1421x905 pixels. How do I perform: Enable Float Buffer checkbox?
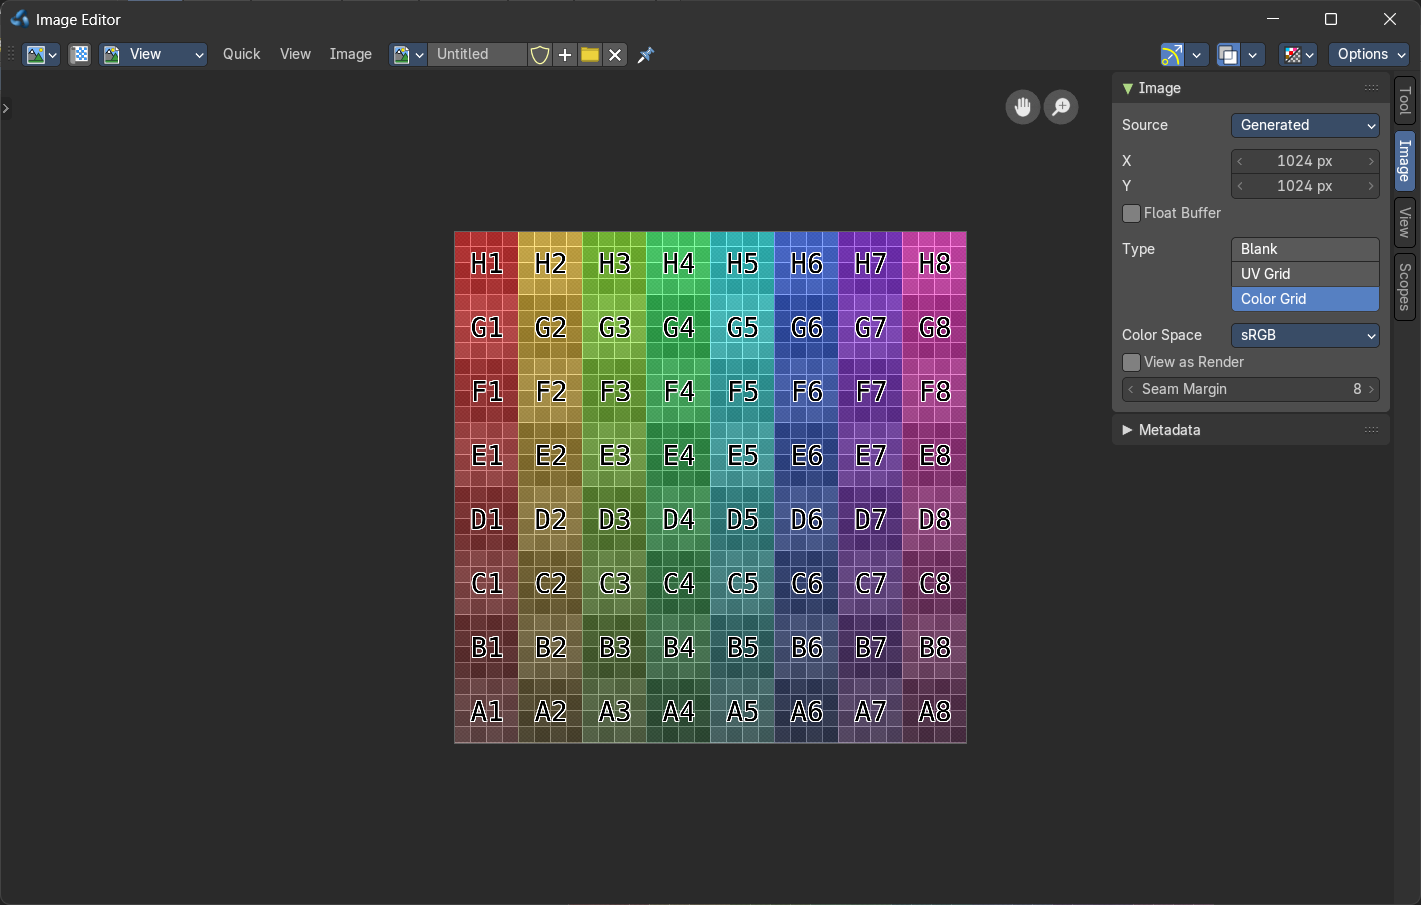point(1132,213)
